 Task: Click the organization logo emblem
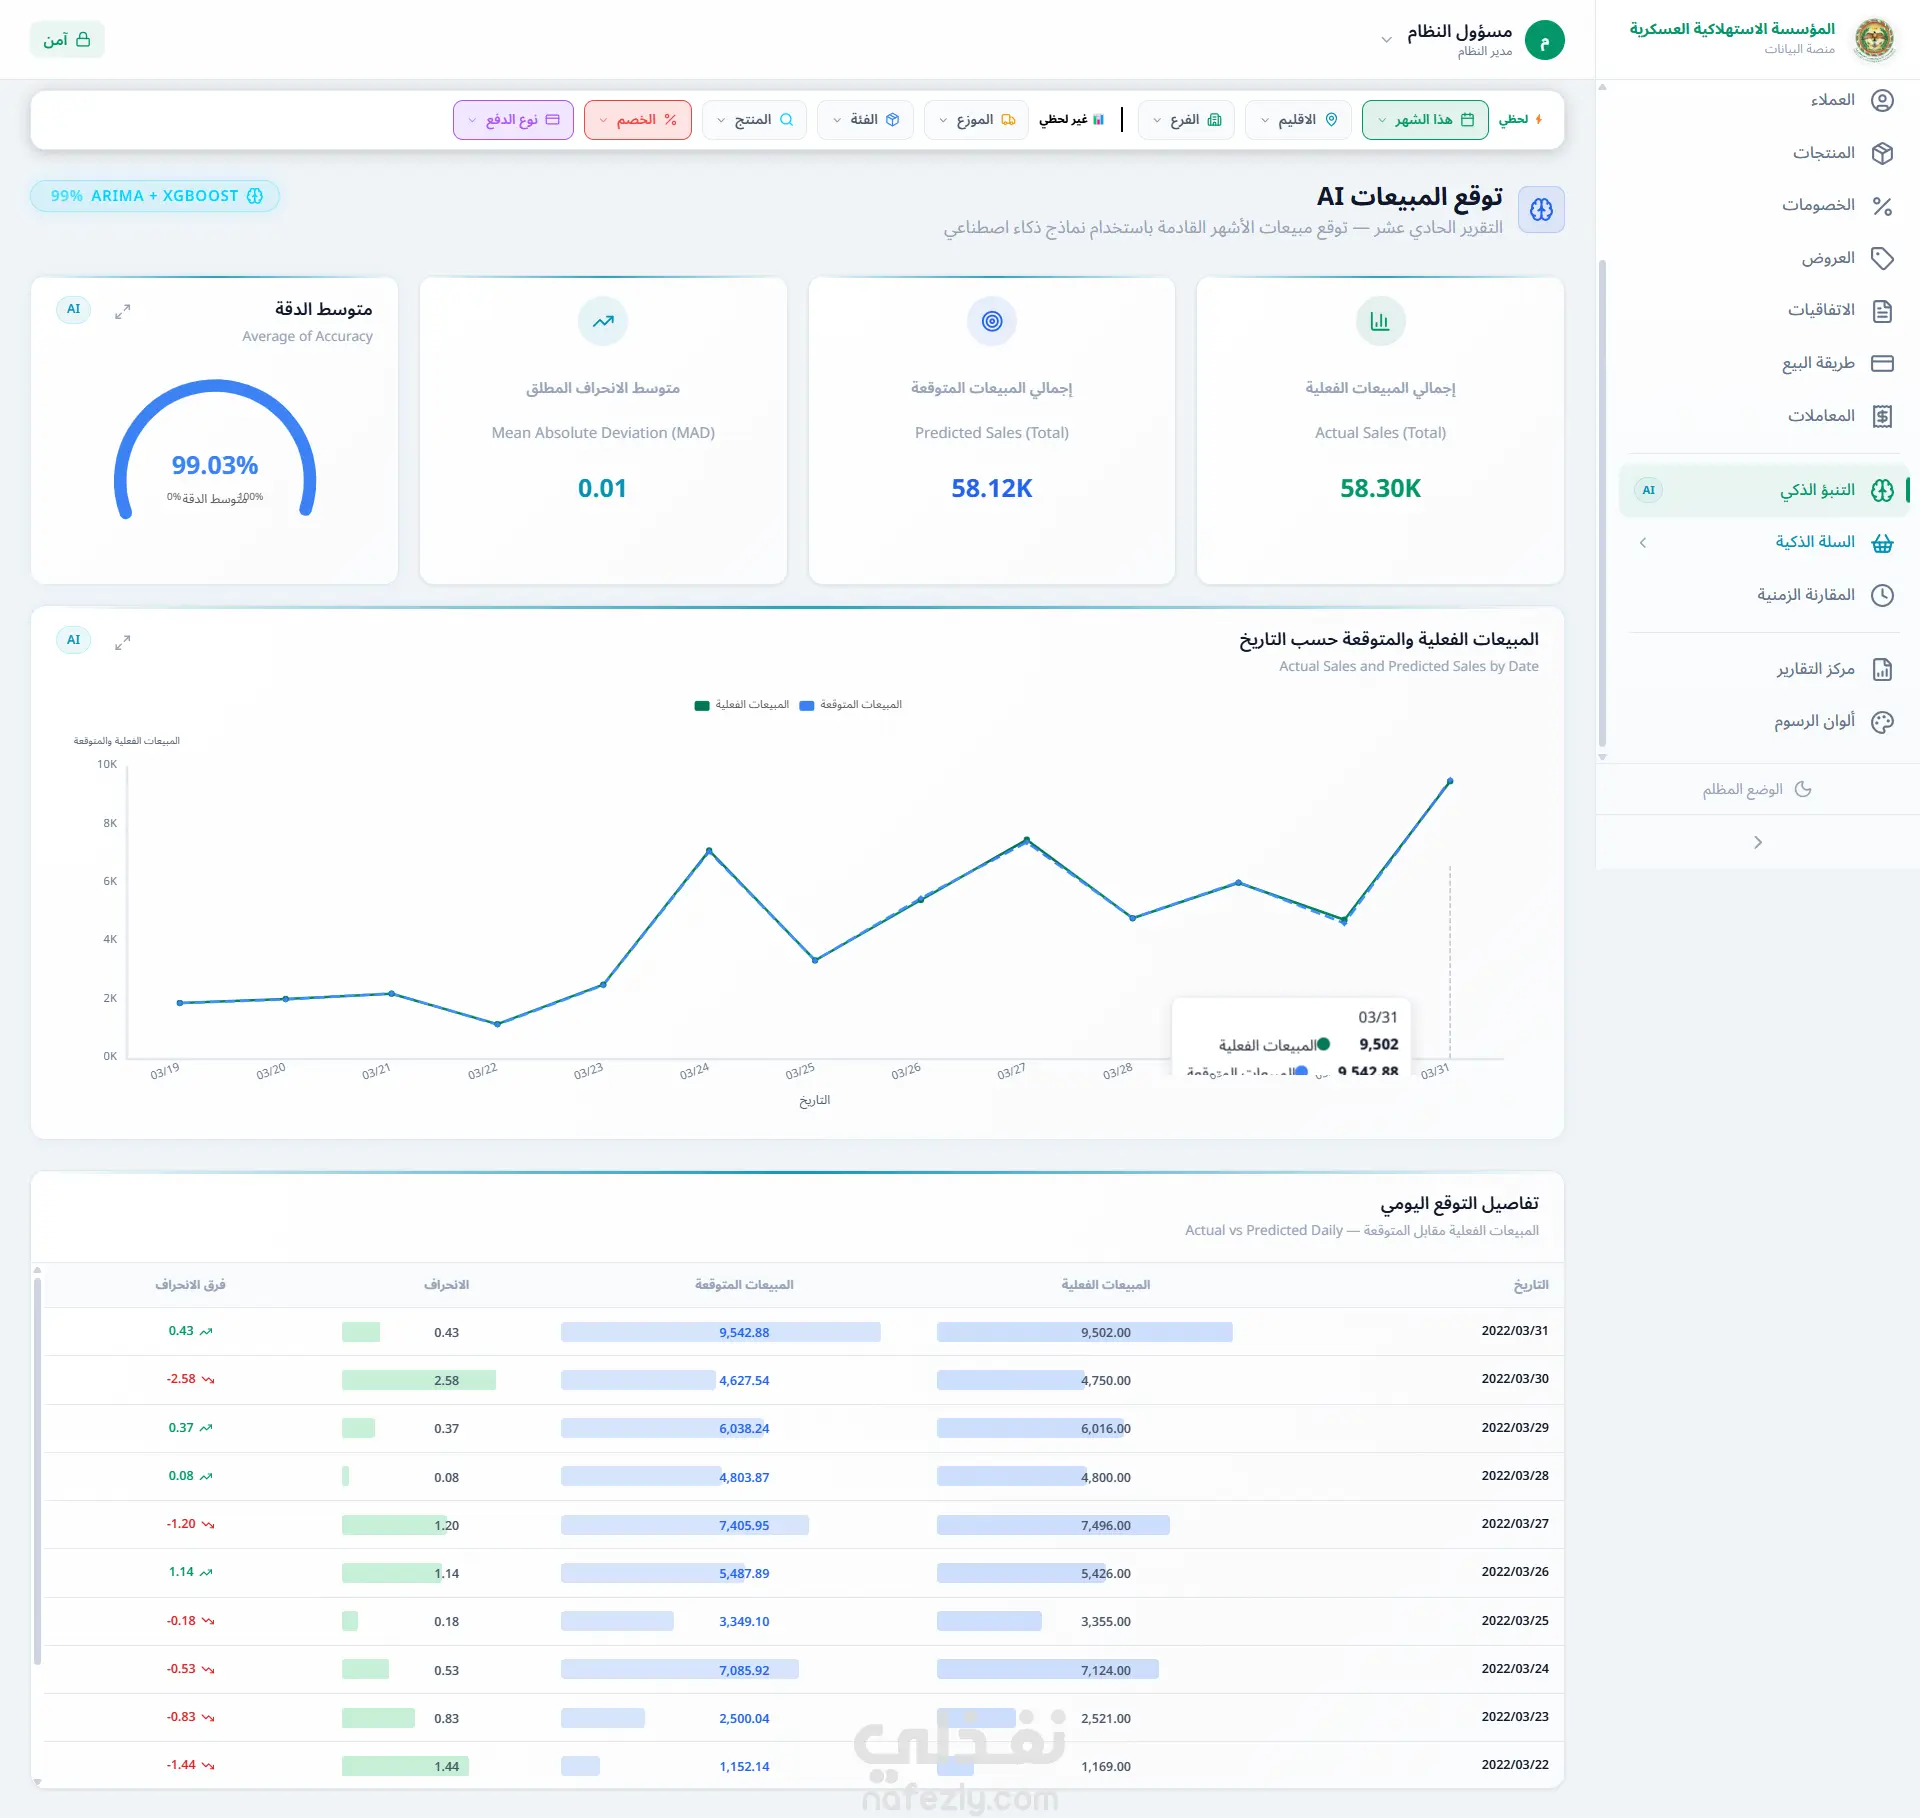pyautogui.click(x=1874, y=40)
